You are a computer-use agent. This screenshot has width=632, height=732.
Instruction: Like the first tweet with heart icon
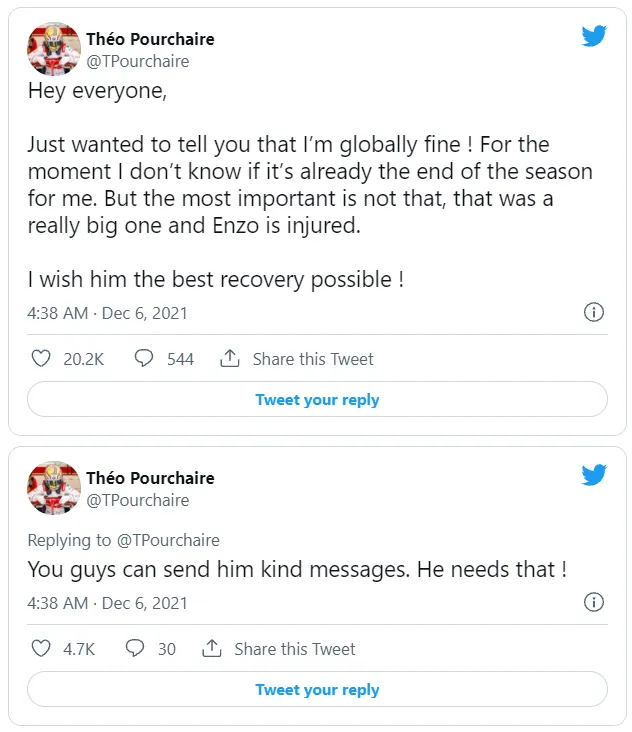(41, 358)
